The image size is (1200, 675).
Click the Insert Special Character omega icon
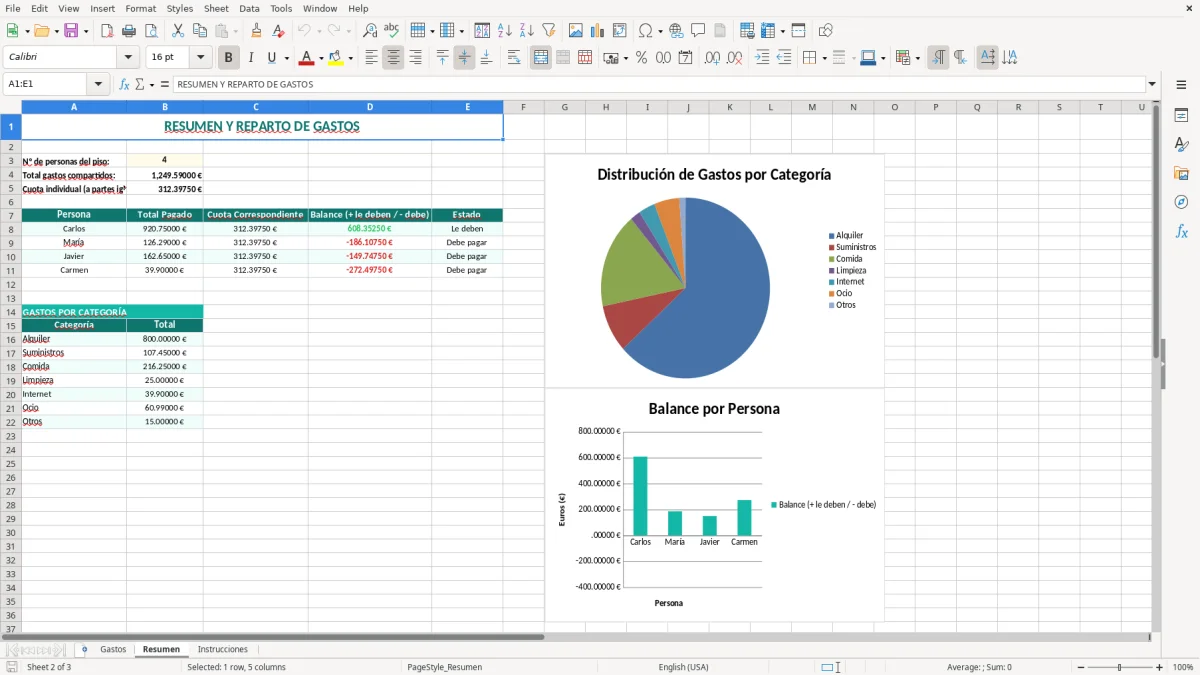coord(645,31)
